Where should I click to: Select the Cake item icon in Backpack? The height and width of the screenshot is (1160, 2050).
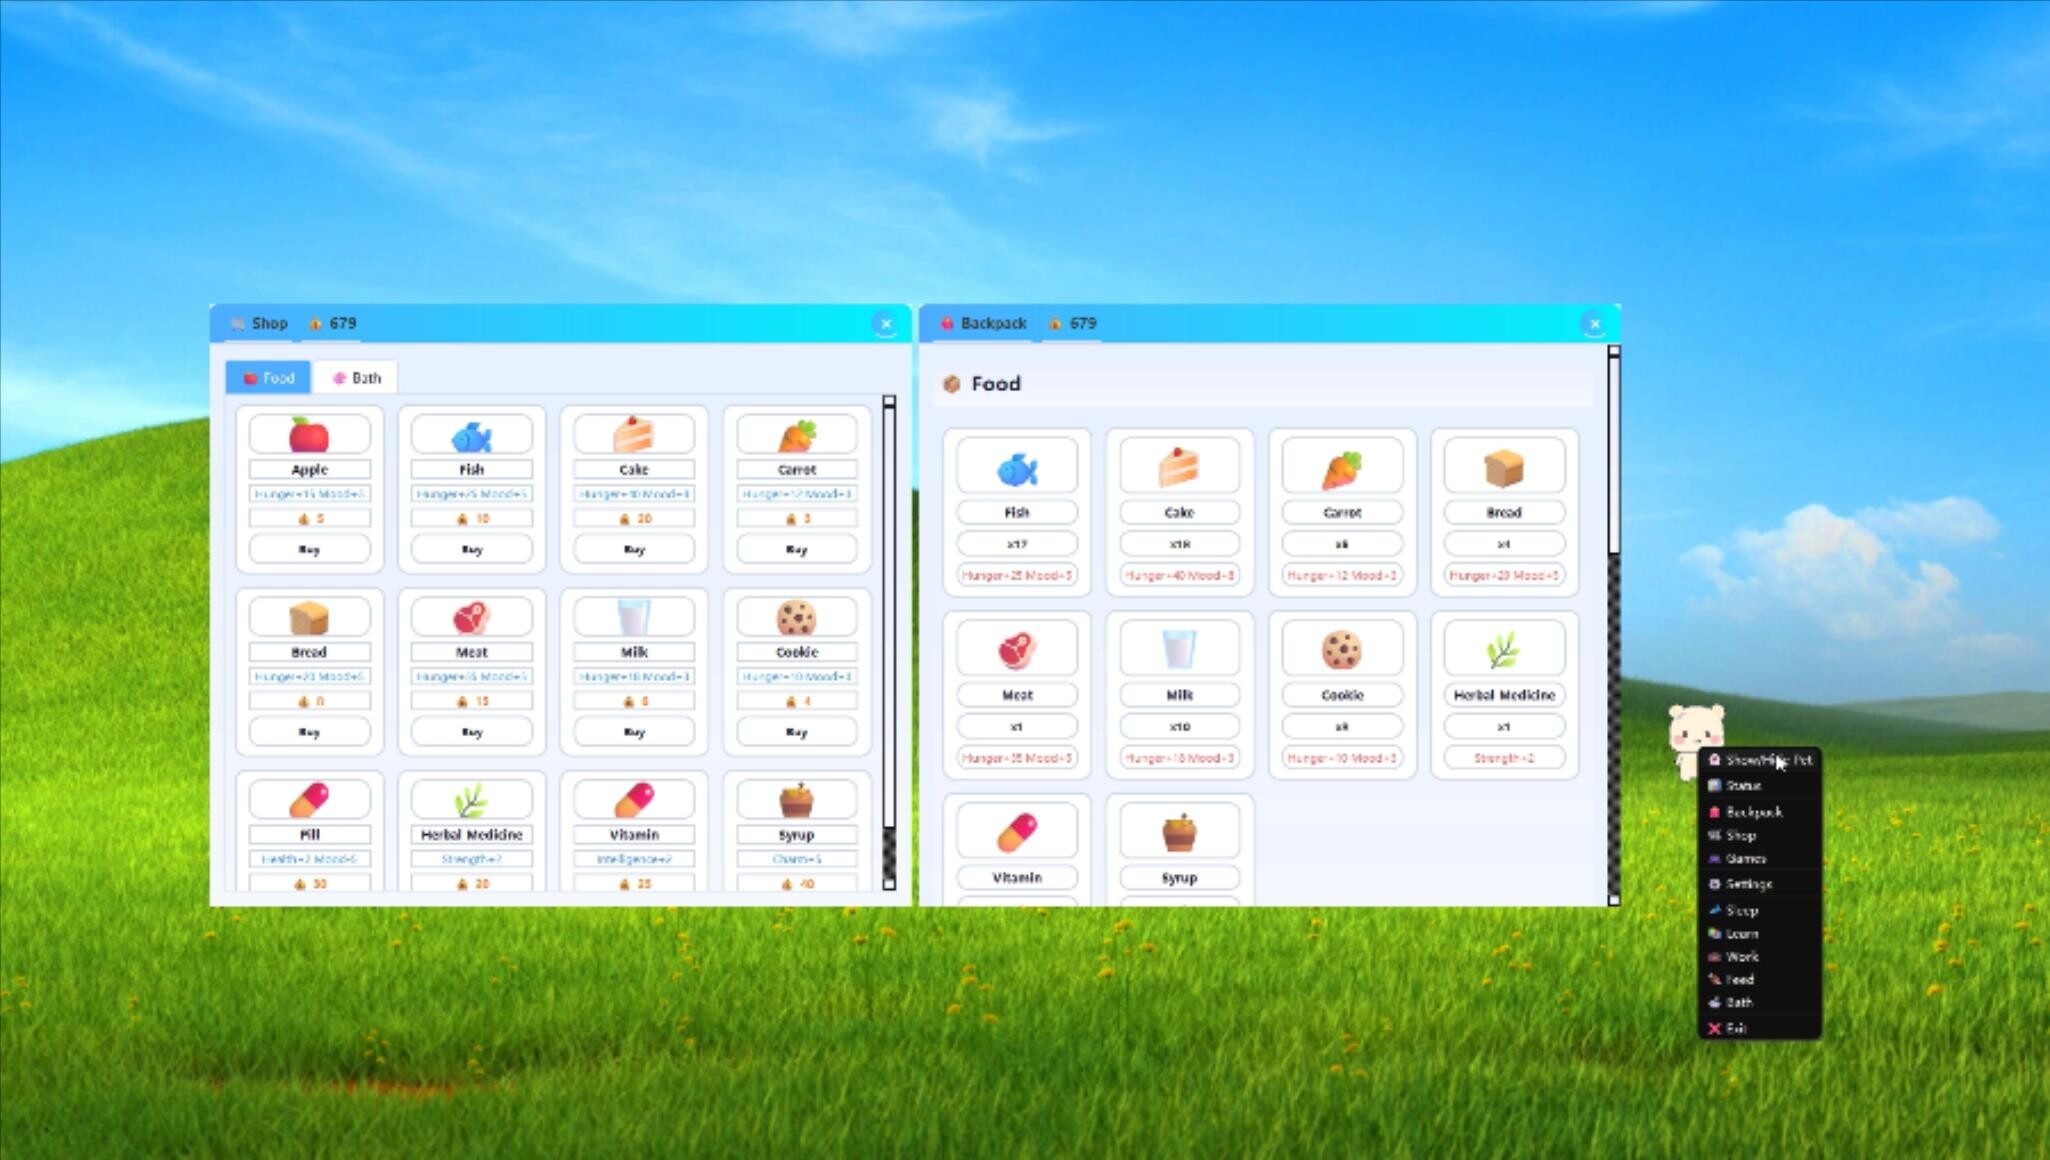[x=1179, y=468]
